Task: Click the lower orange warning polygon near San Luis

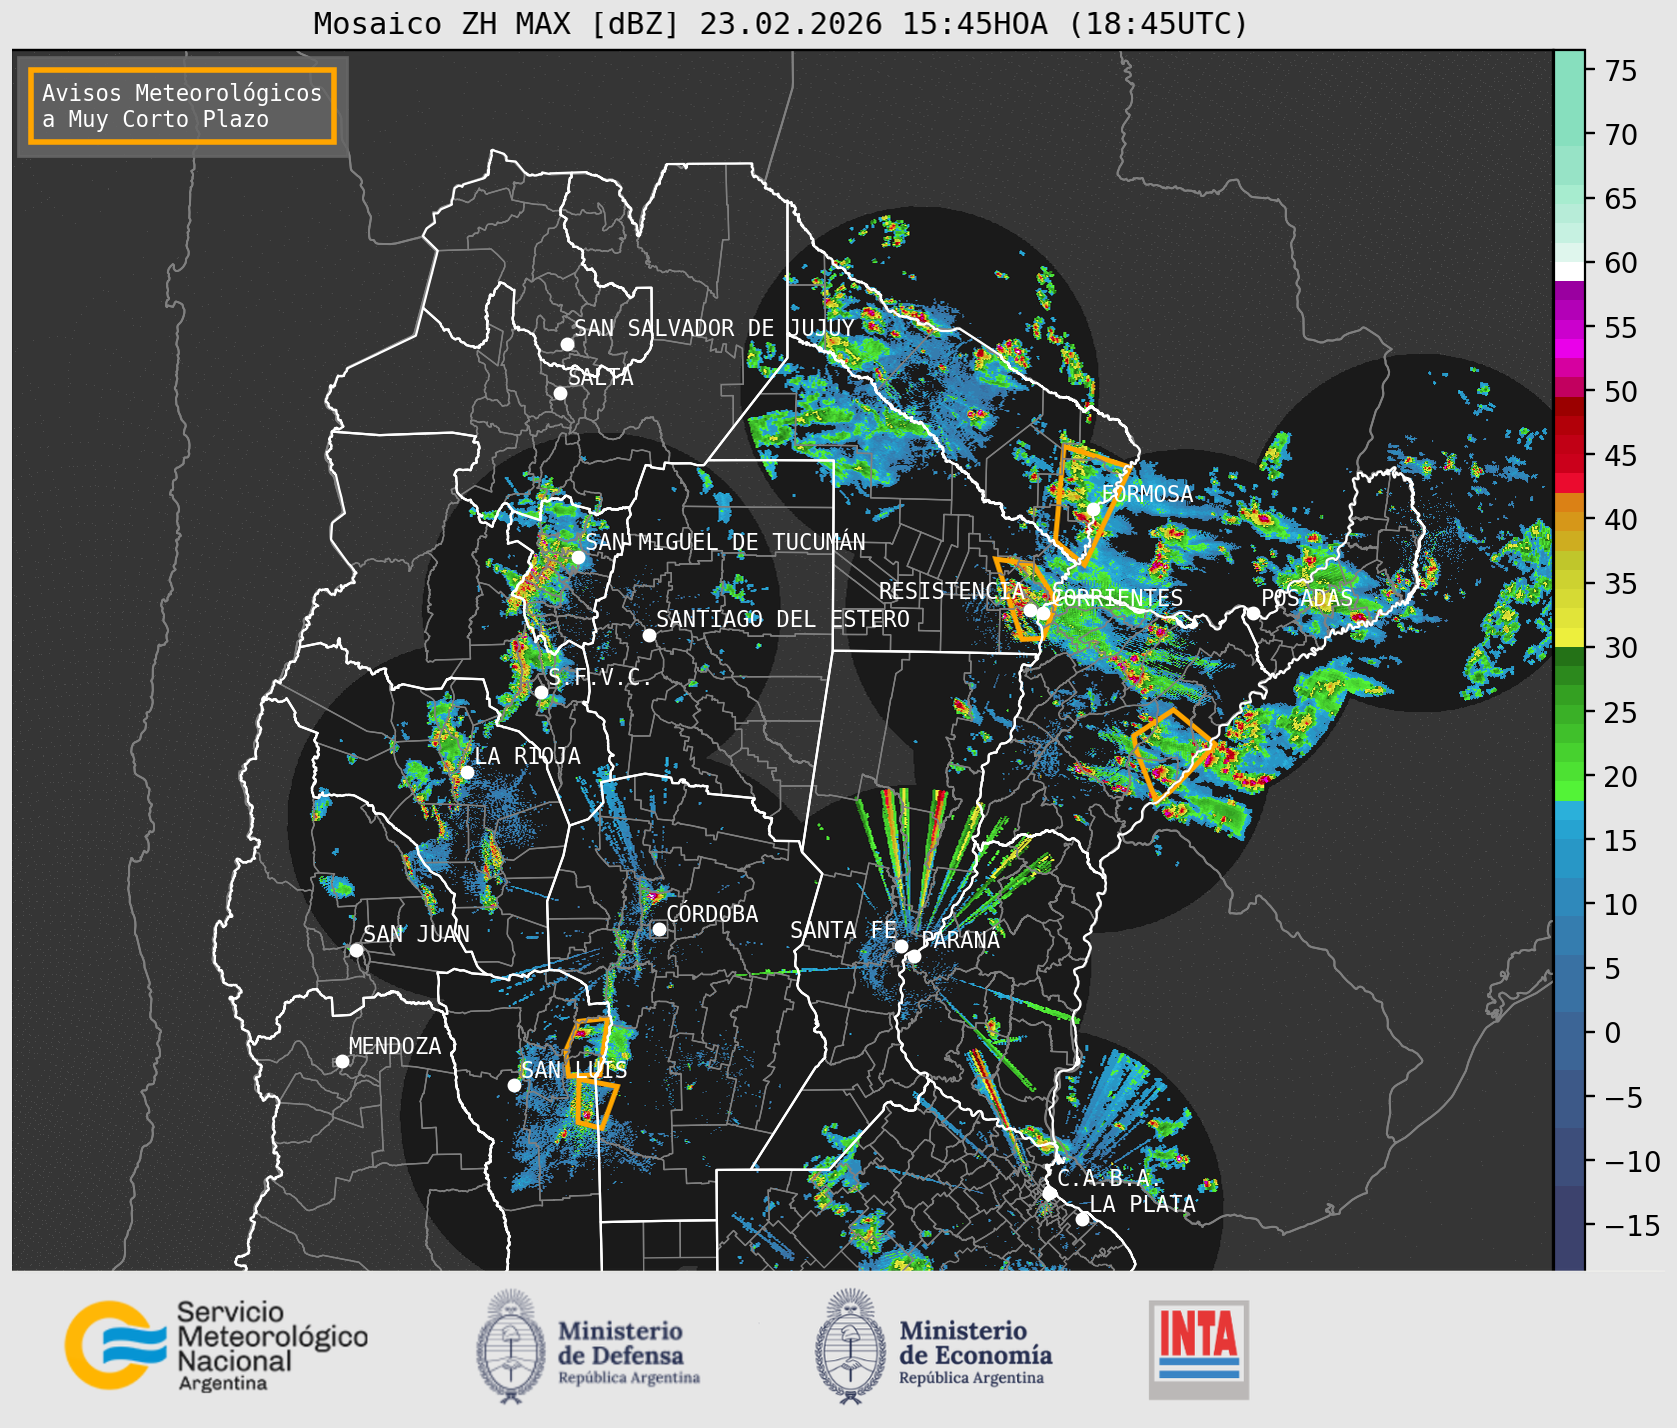Action: [597, 1104]
